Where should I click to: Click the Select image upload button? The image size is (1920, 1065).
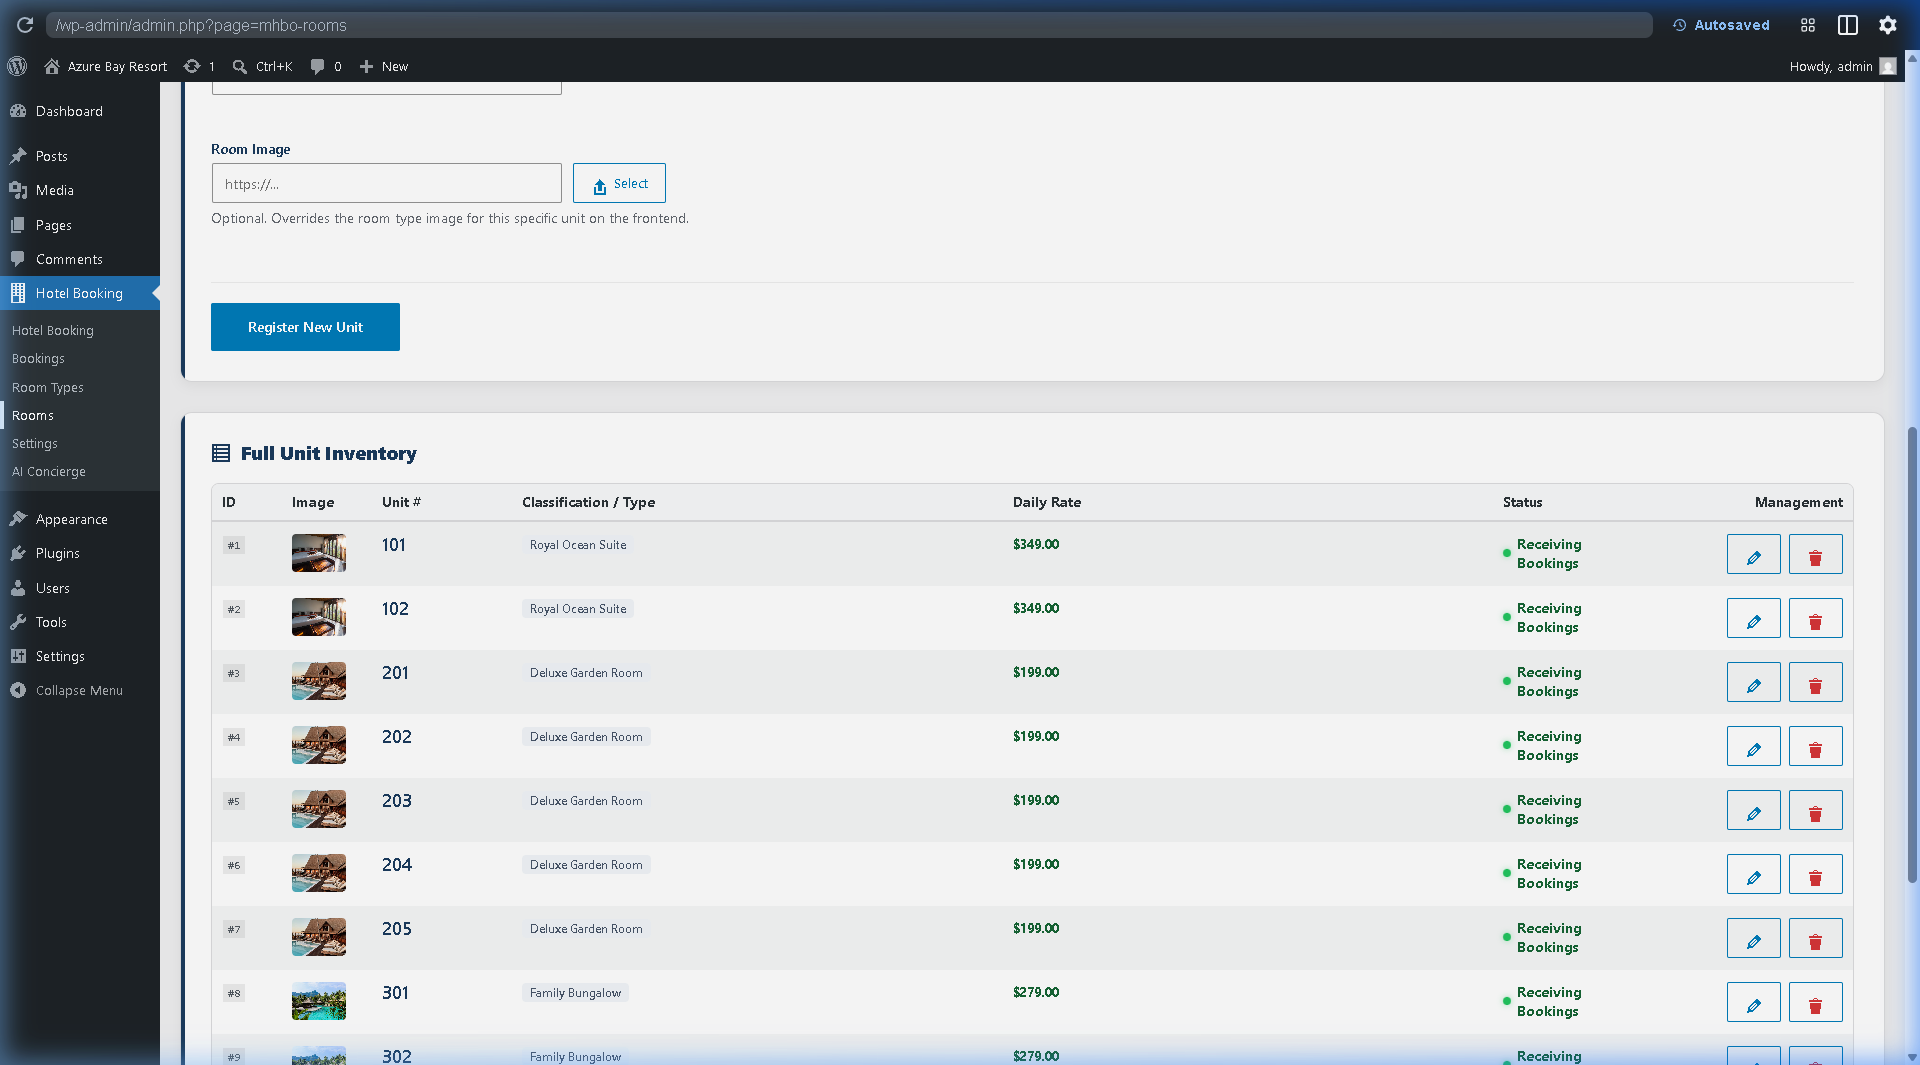[619, 183]
